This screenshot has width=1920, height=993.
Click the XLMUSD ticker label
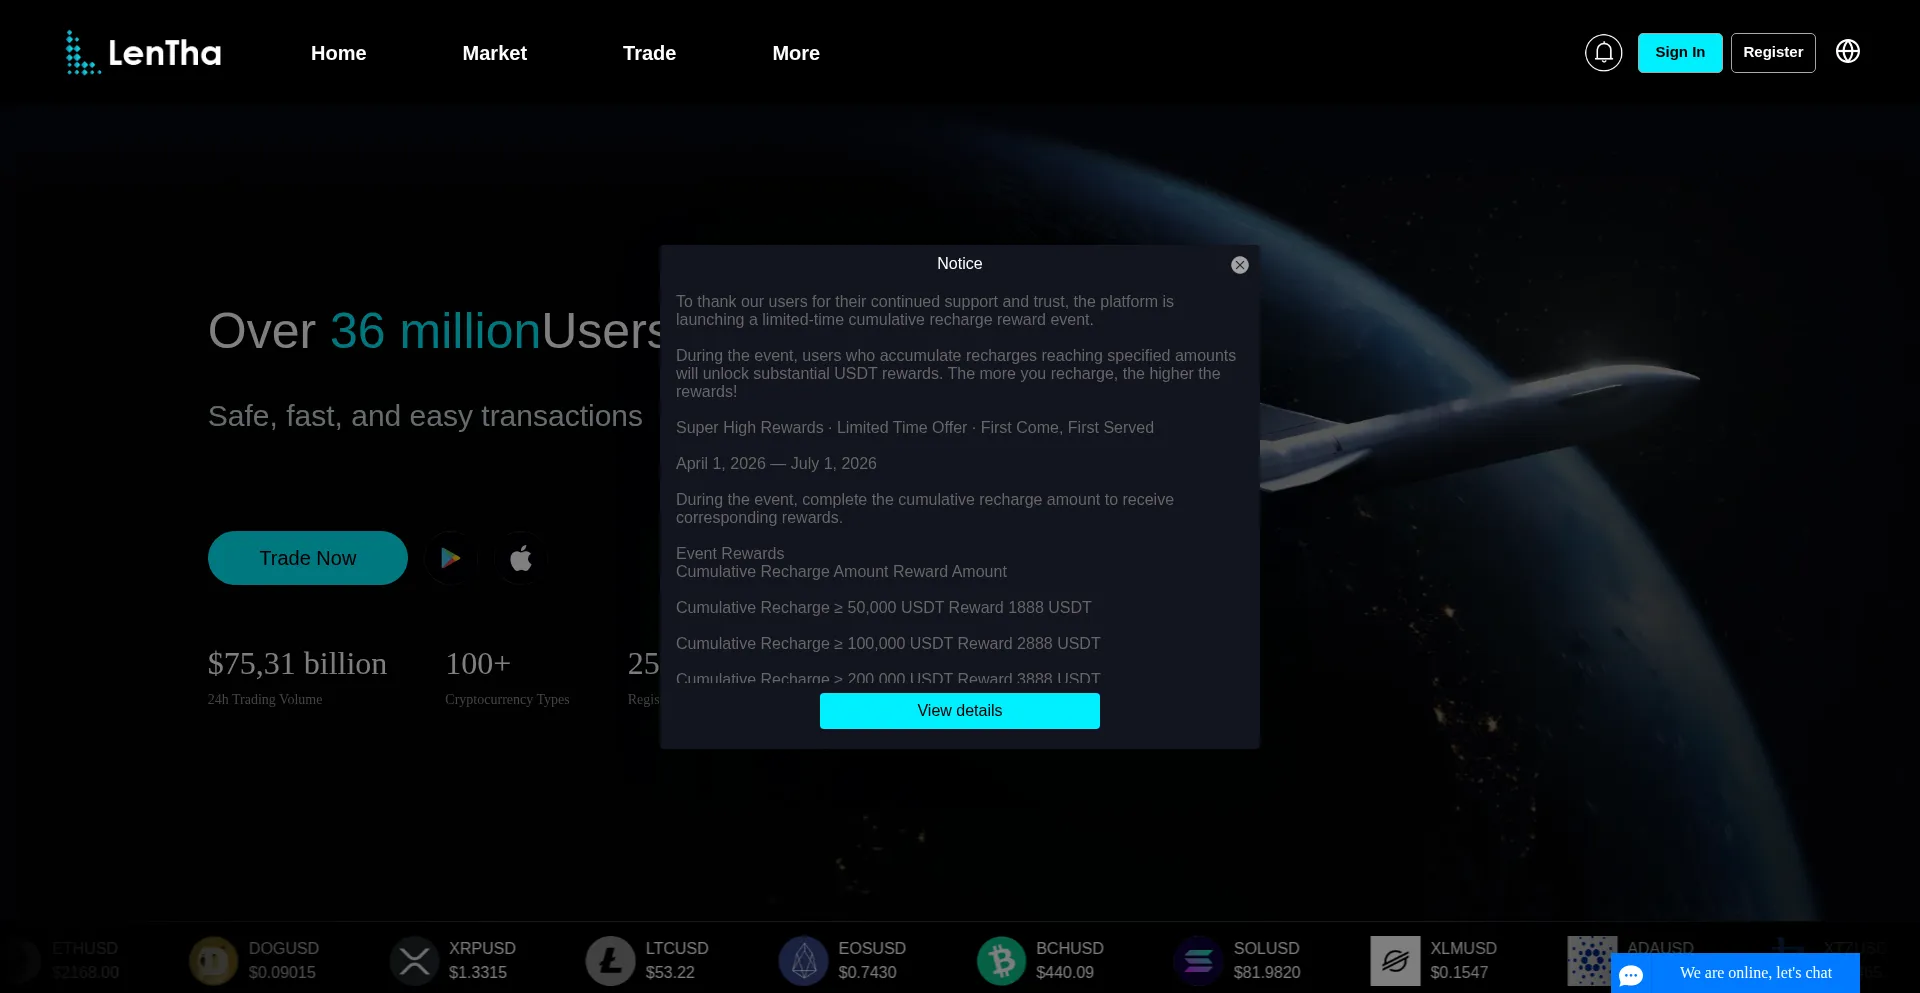pos(1464,948)
